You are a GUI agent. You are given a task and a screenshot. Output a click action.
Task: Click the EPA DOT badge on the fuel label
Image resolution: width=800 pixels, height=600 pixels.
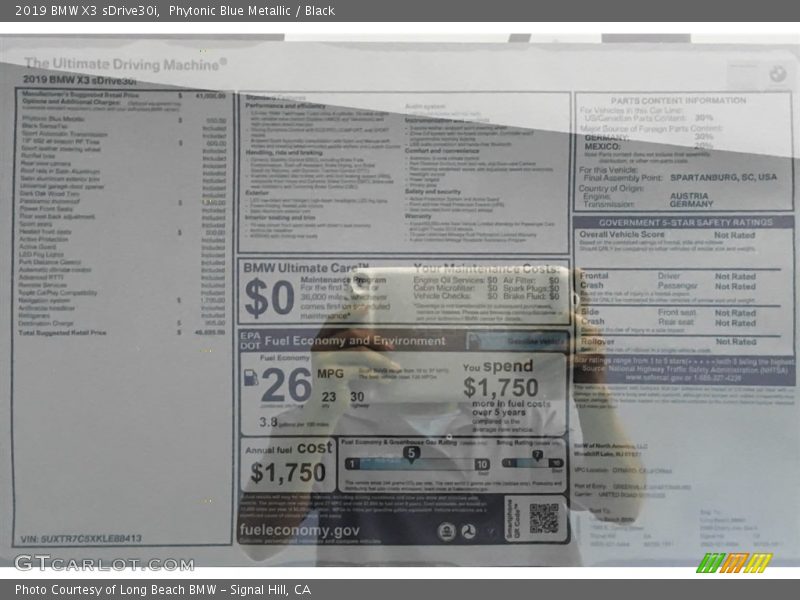point(250,340)
